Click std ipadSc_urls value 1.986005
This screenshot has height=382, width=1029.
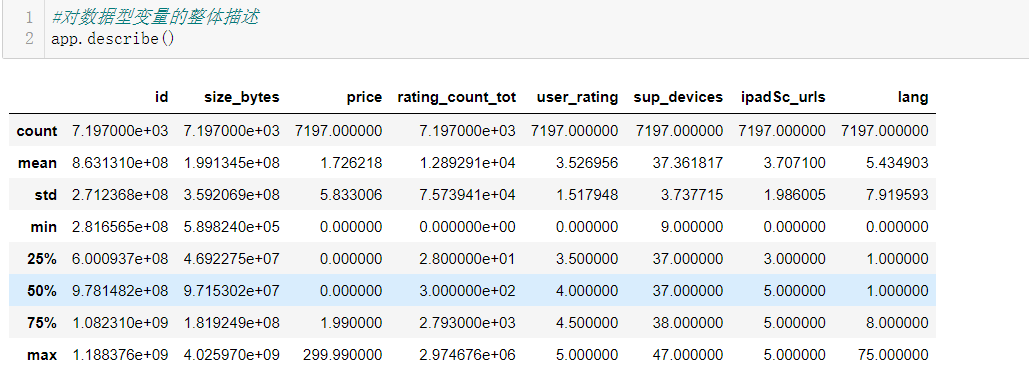(795, 195)
